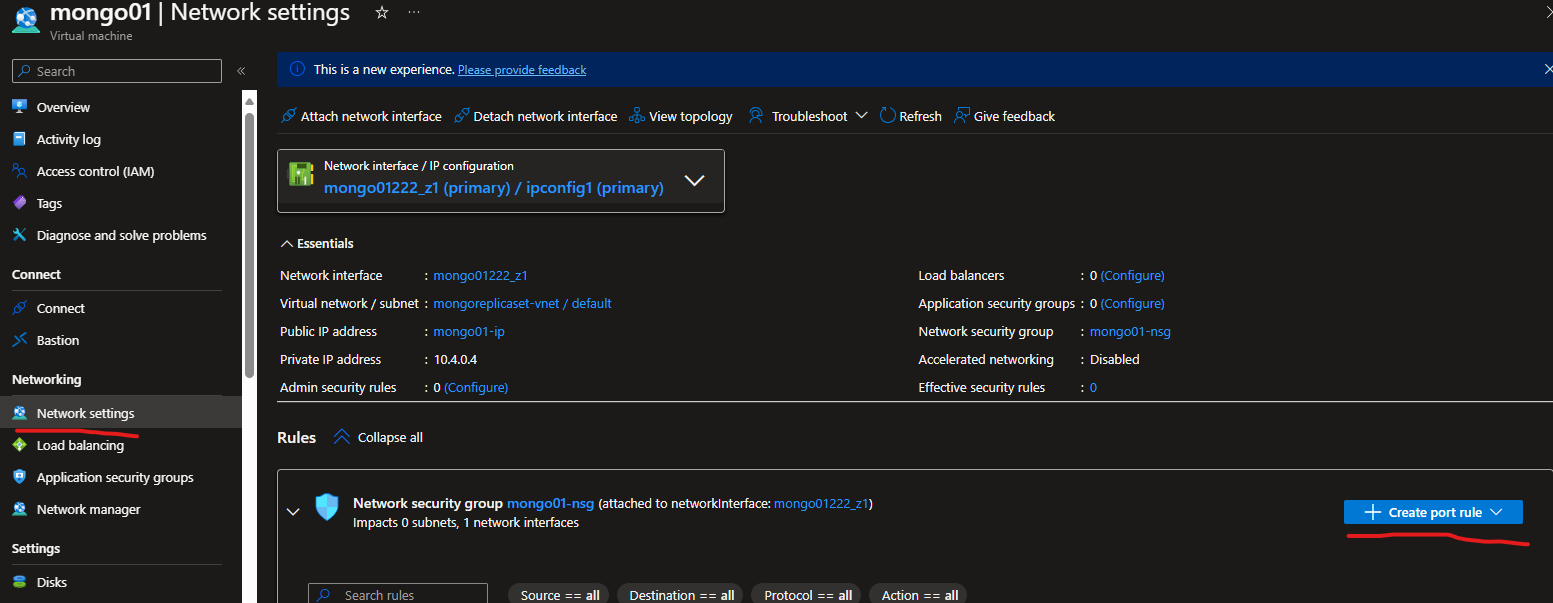Open mongo01-nsg link in the Rules header
Image resolution: width=1553 pixels, height=603 pixels.
[551, 504]
